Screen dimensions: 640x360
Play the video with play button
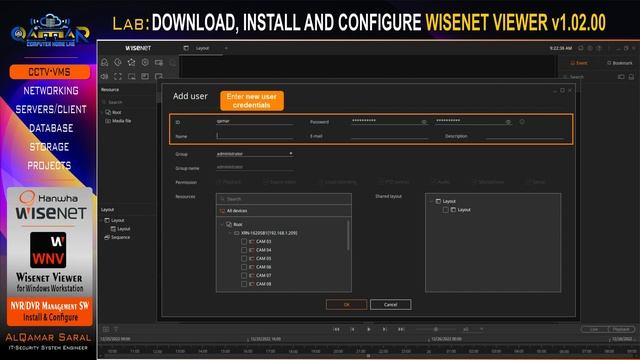(369, 329)
